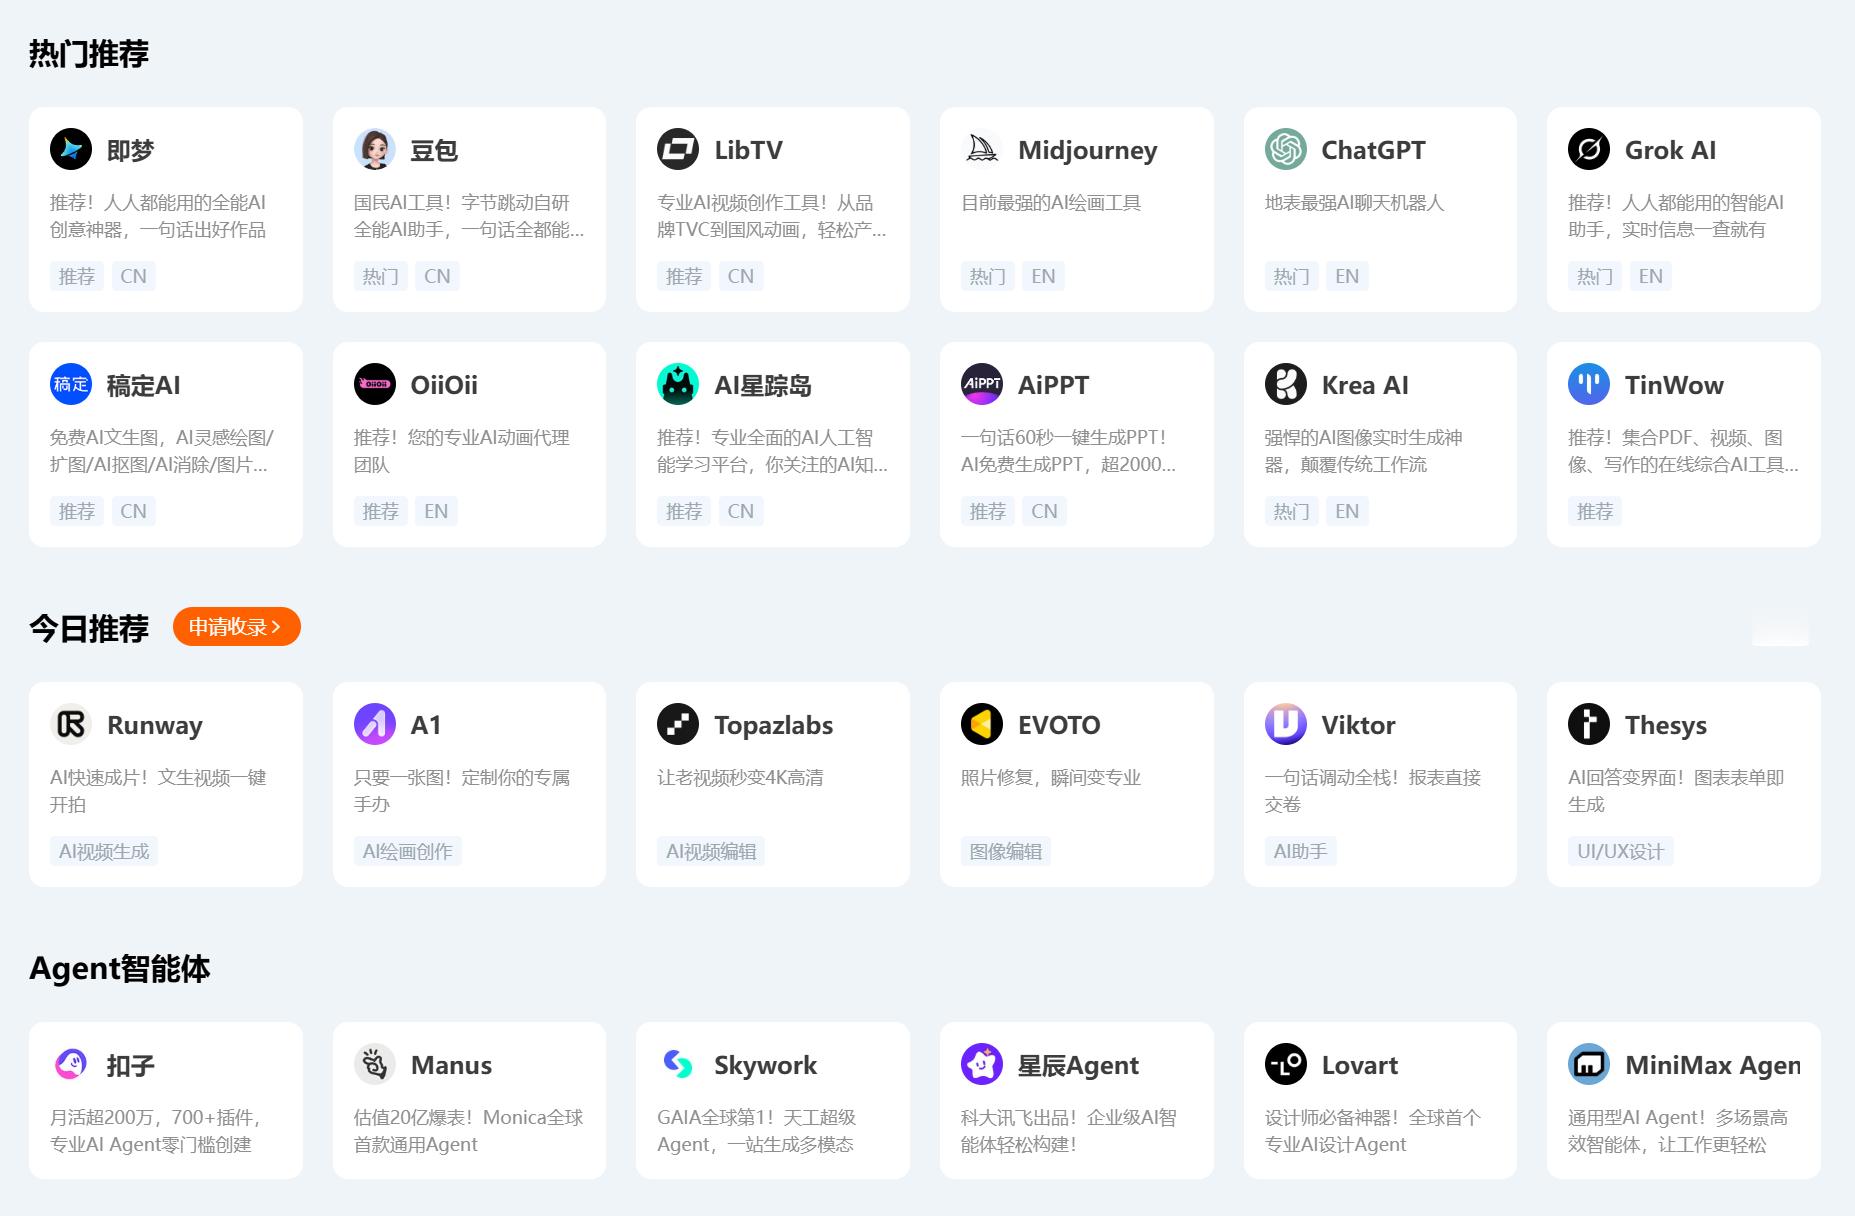1855x1216 pixels.
Task: Click the Manus hand icon
Action: click(x=375, y=1064)
